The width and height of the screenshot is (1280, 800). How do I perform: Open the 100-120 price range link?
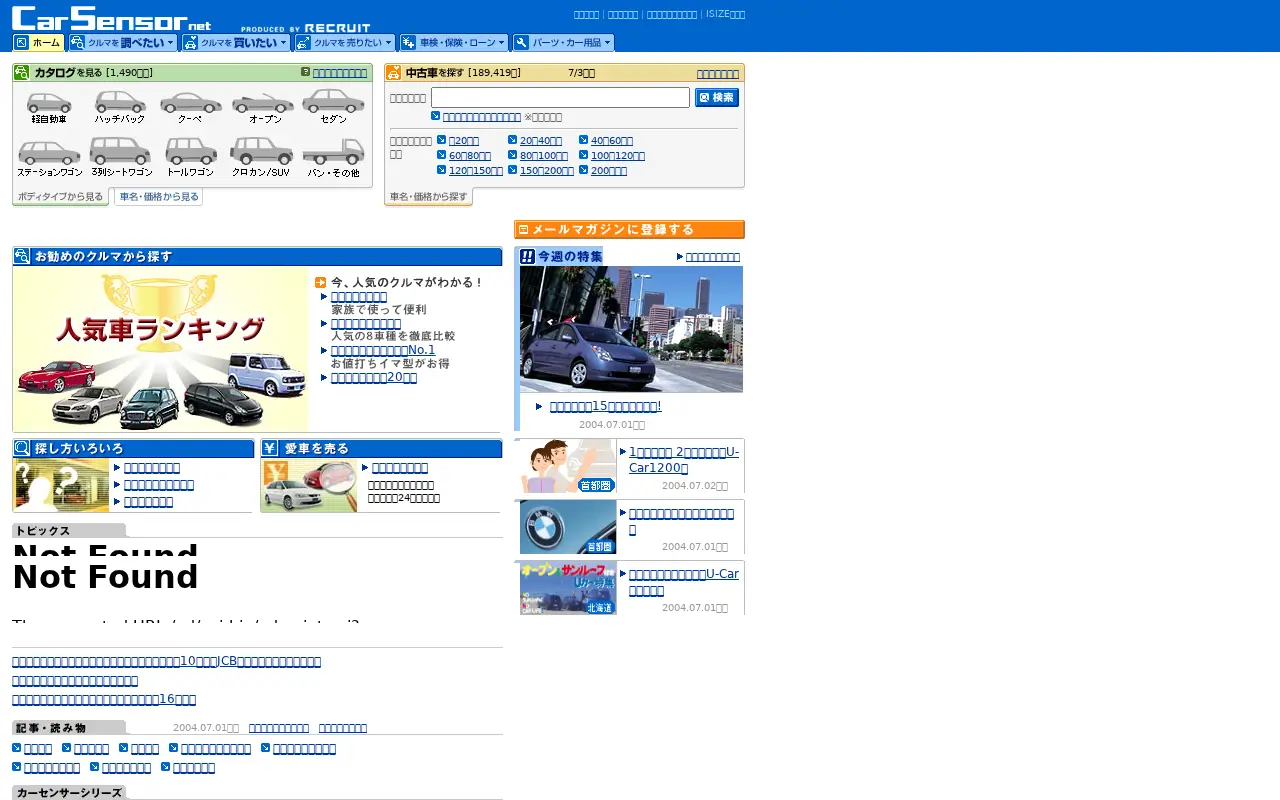[618, 156]
